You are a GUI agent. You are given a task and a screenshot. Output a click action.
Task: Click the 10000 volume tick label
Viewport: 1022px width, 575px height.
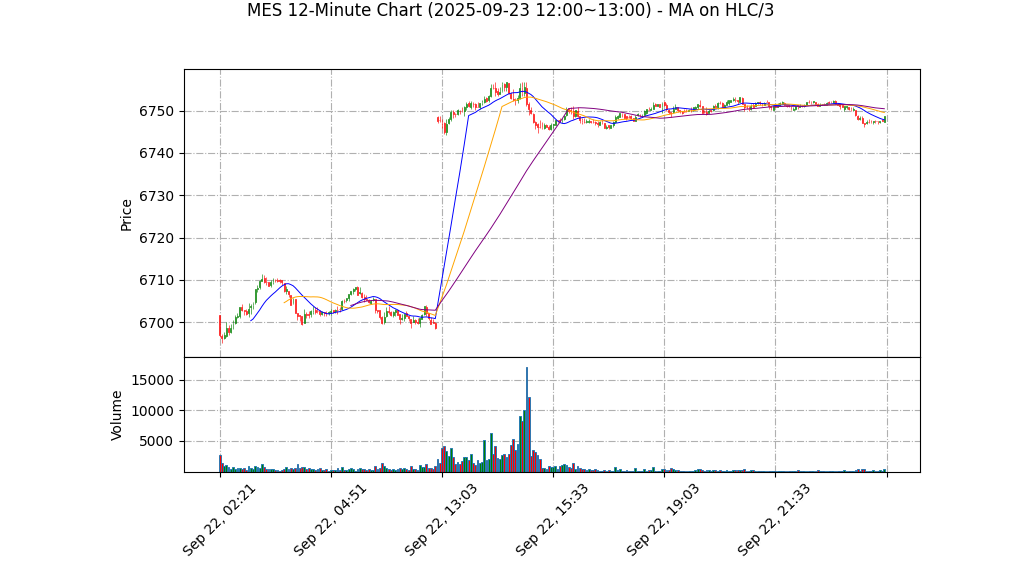tap(153, 411)
